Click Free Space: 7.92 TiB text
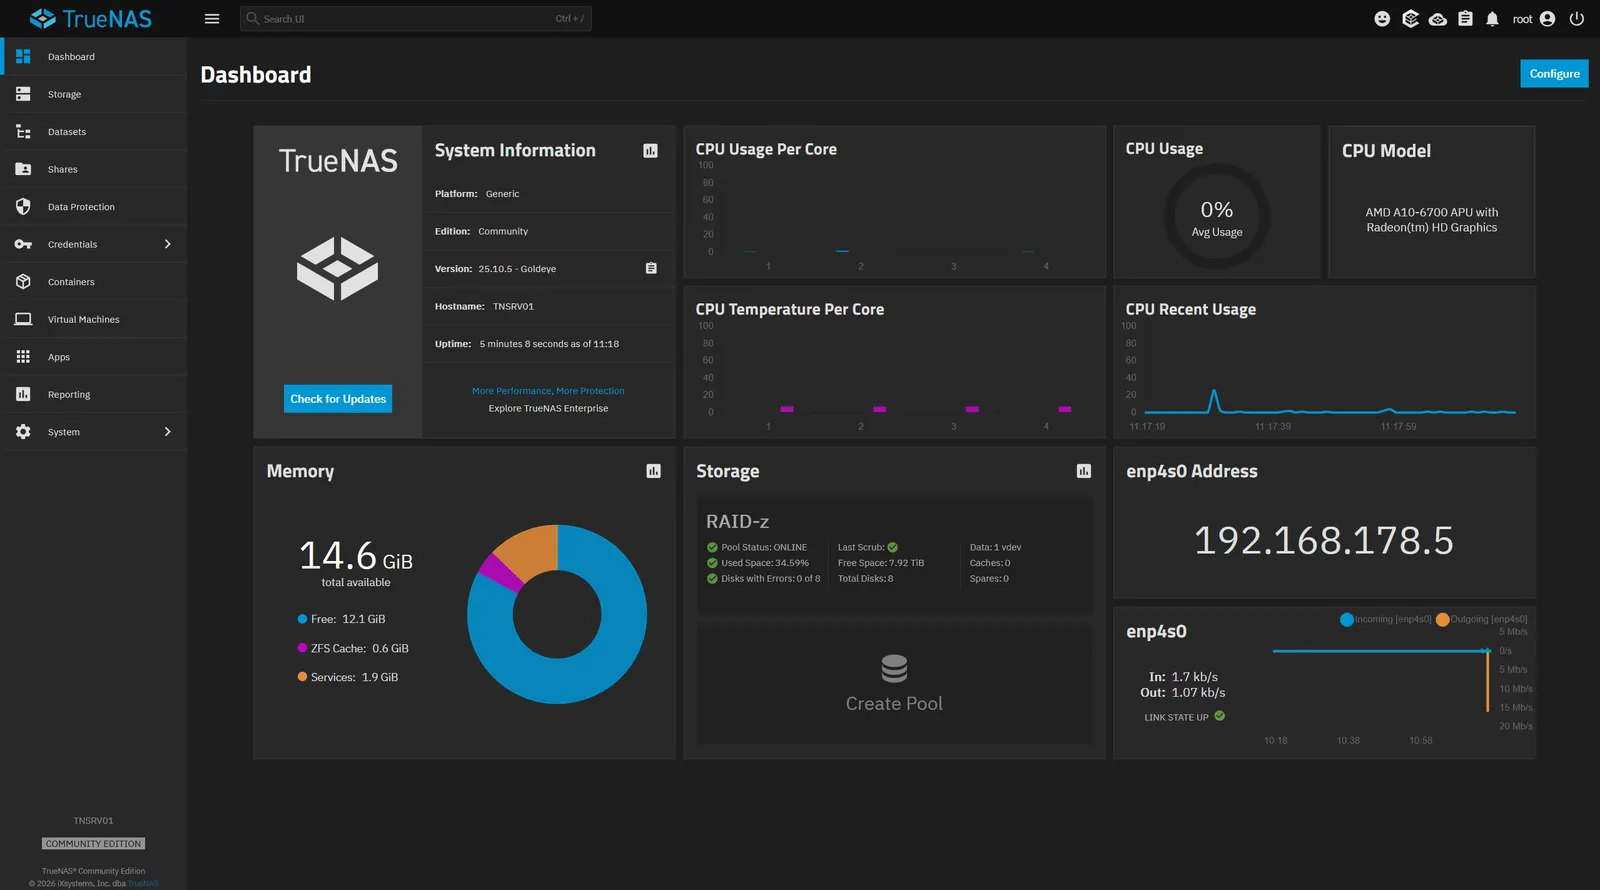Image resolution: width=1600 pixels, height=890 pixels. pyautogui.click(x=881, y=563)
